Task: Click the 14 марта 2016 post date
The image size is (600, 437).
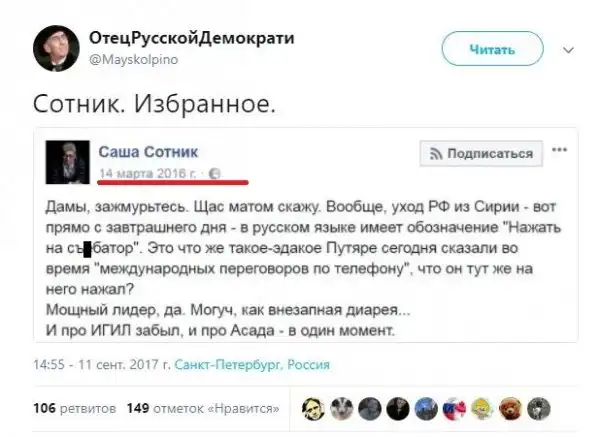Action: click(x=150, y=173)
